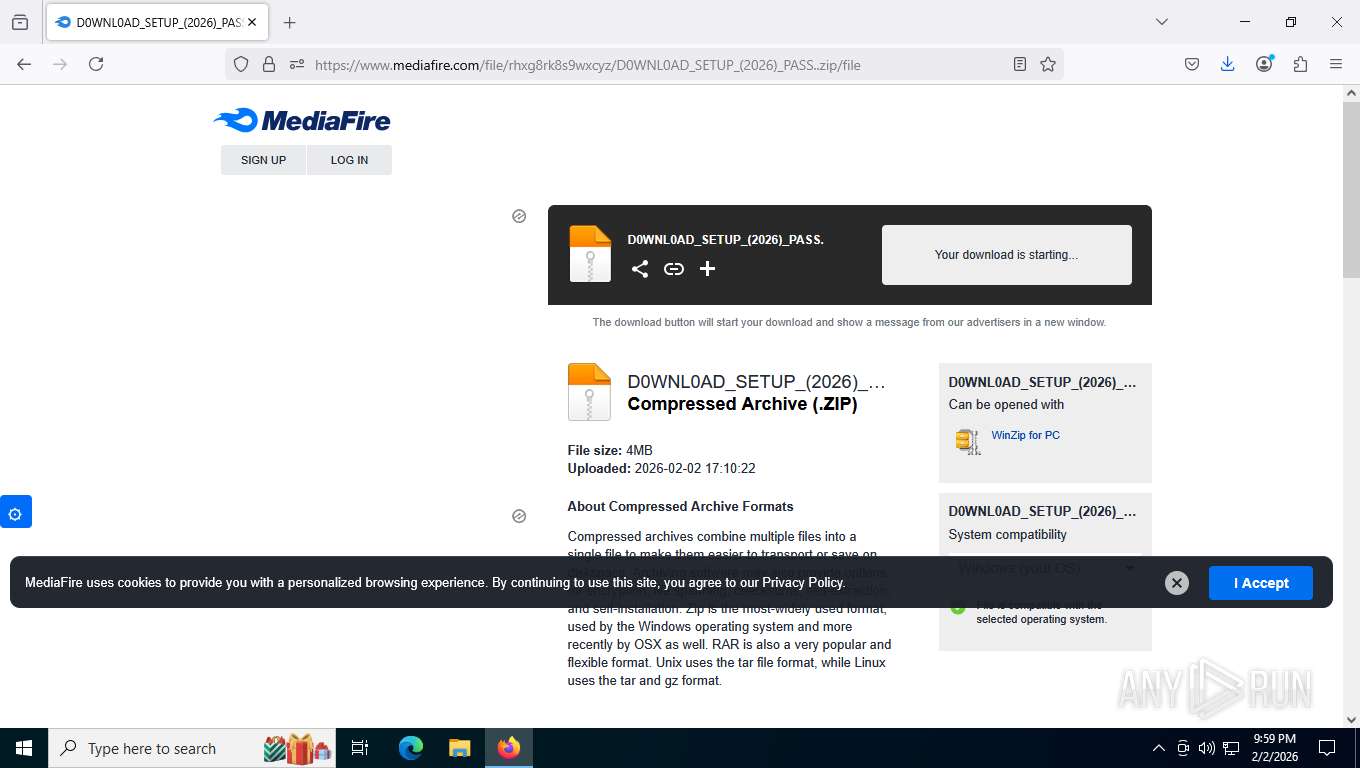This screenshot has width=1360, height=768.
Task: Open the system compatibility OS dropdown
Action: [x=1045, y=568]
